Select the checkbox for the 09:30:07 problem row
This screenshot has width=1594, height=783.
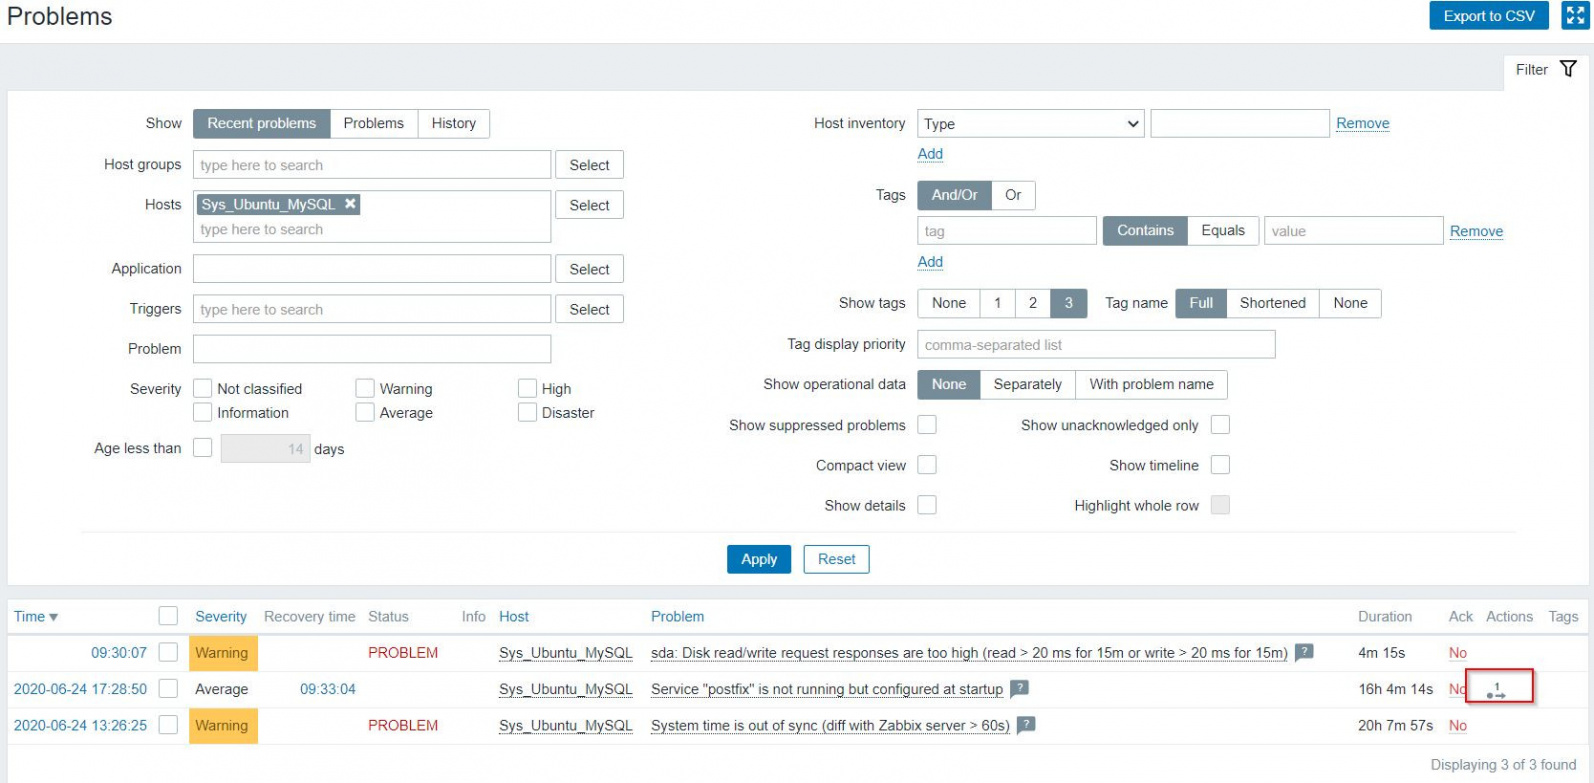click(x=168, y=653)
